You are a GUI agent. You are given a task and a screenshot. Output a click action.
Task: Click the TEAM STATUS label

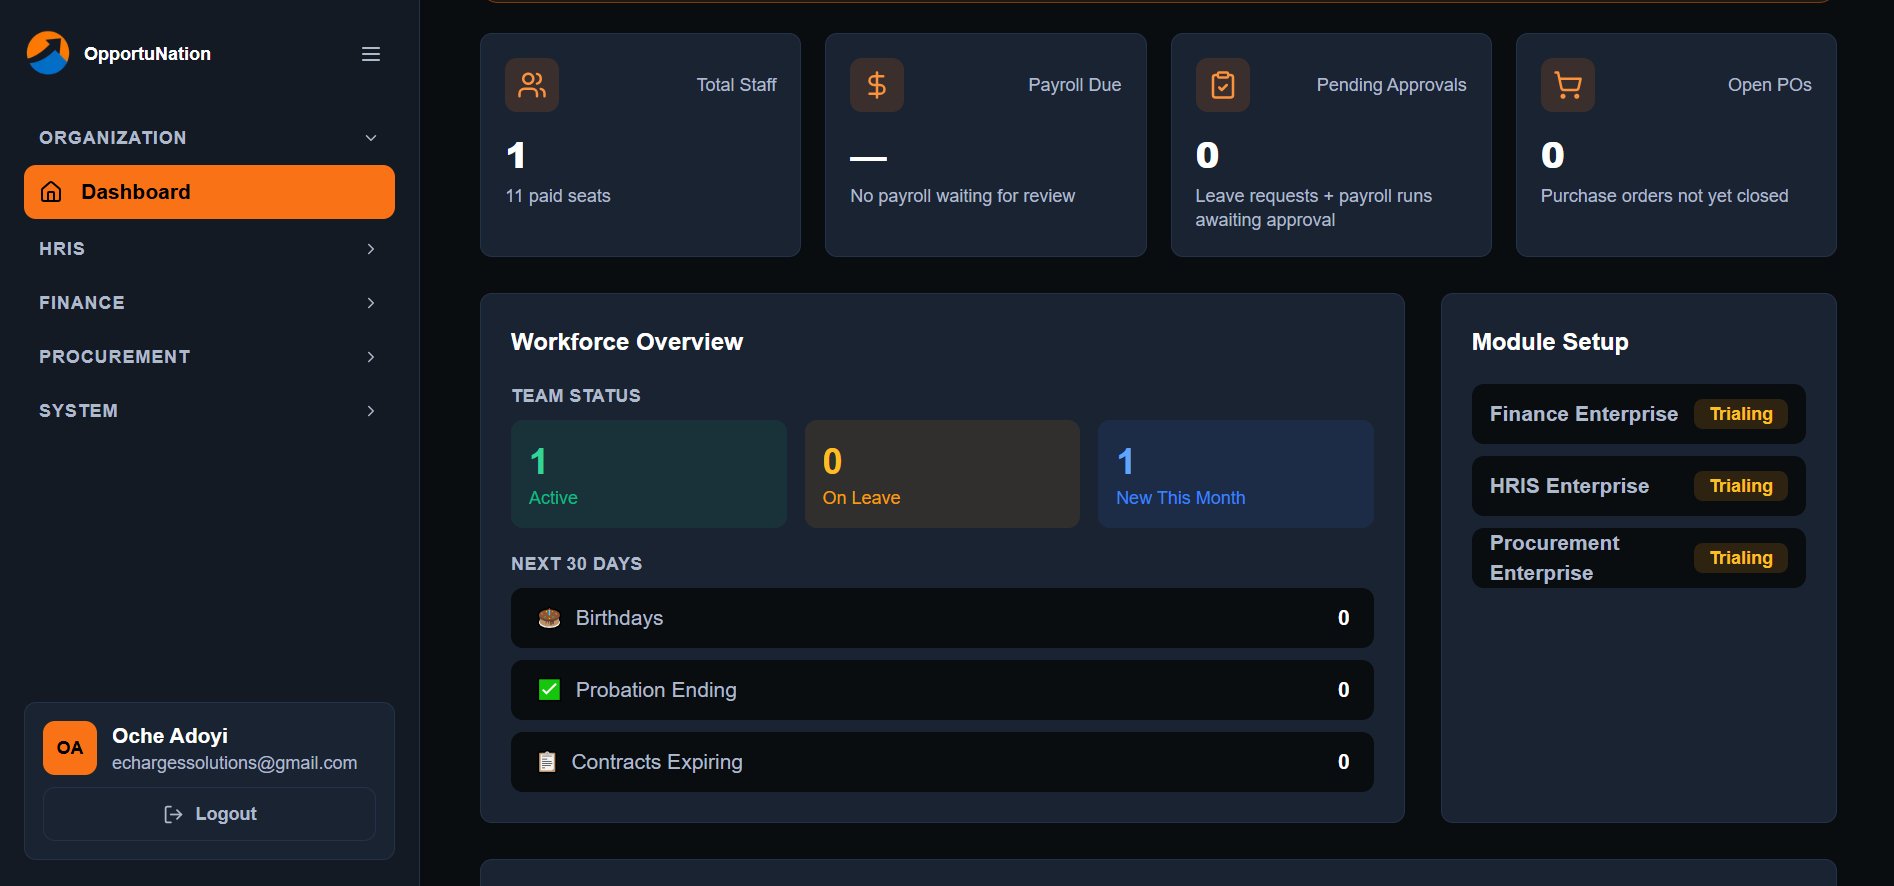tap(576, 396)
